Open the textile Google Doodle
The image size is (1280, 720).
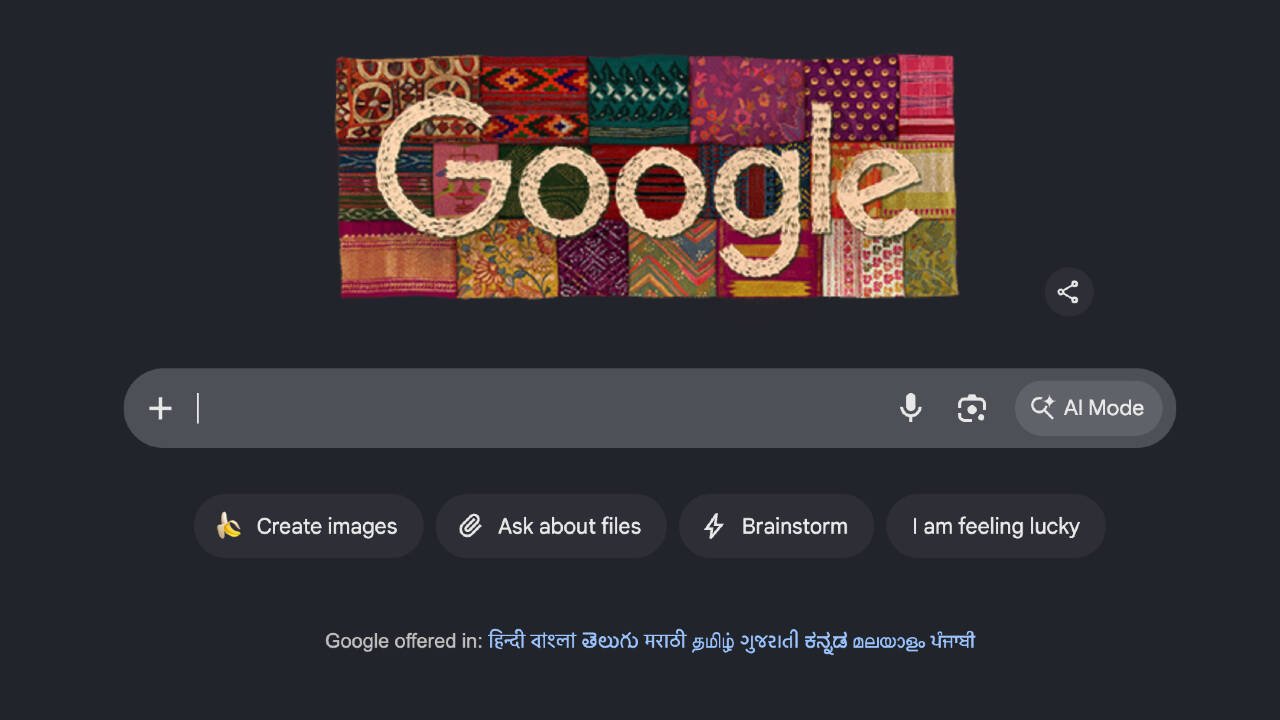(x=647, y=176)
